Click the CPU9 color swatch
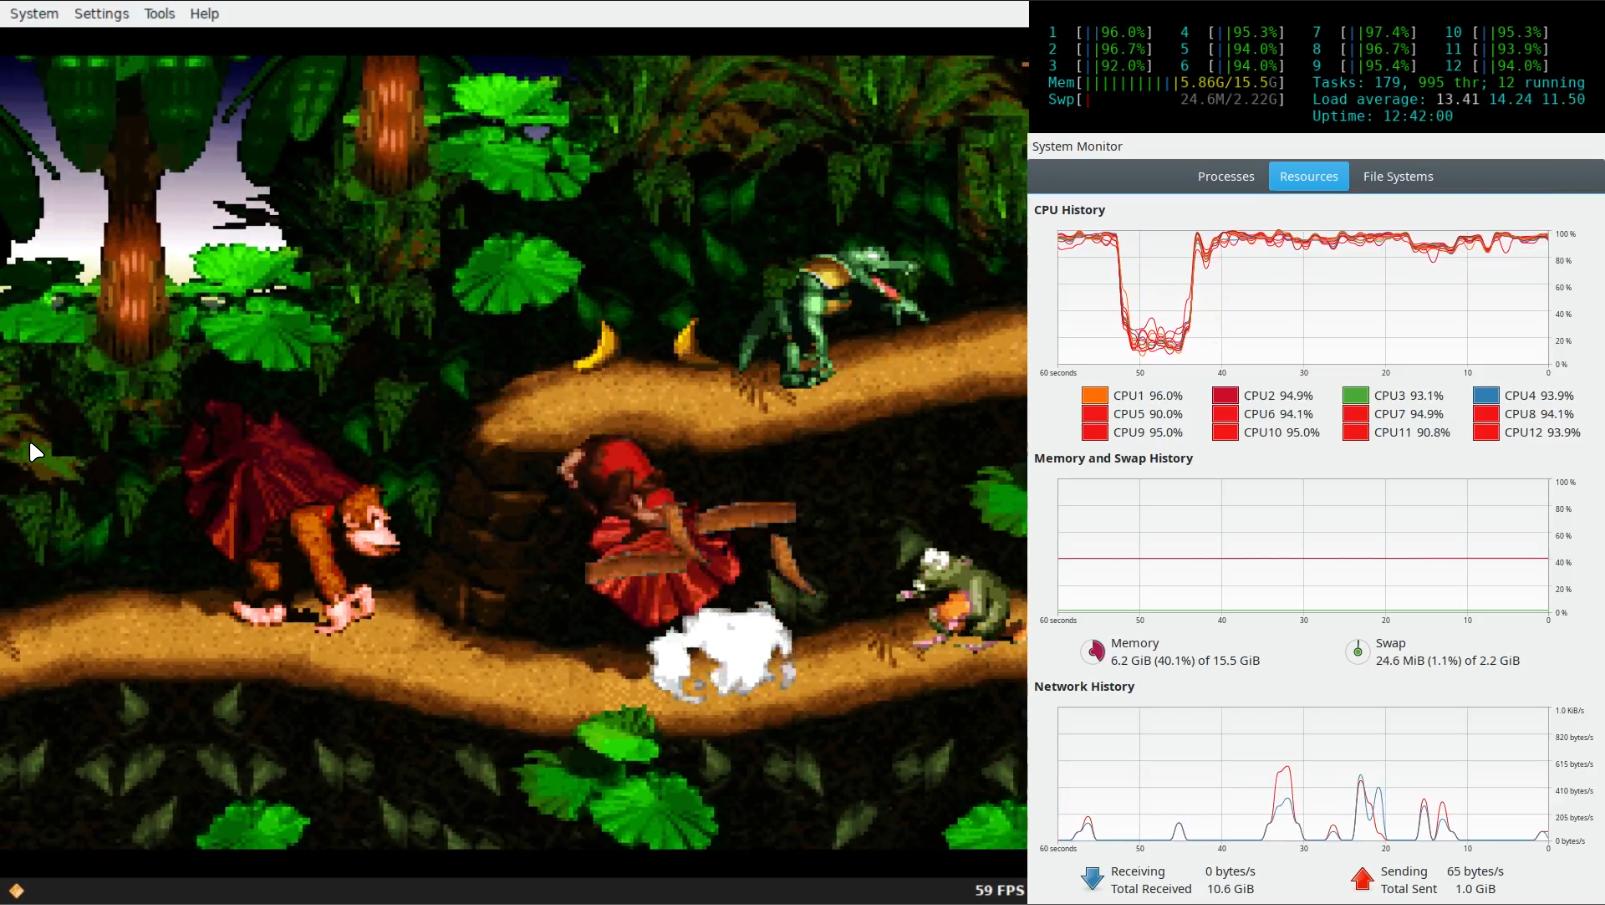Image resolution: width=1605 pixels, height=905 pixels. coord(1095,432)
